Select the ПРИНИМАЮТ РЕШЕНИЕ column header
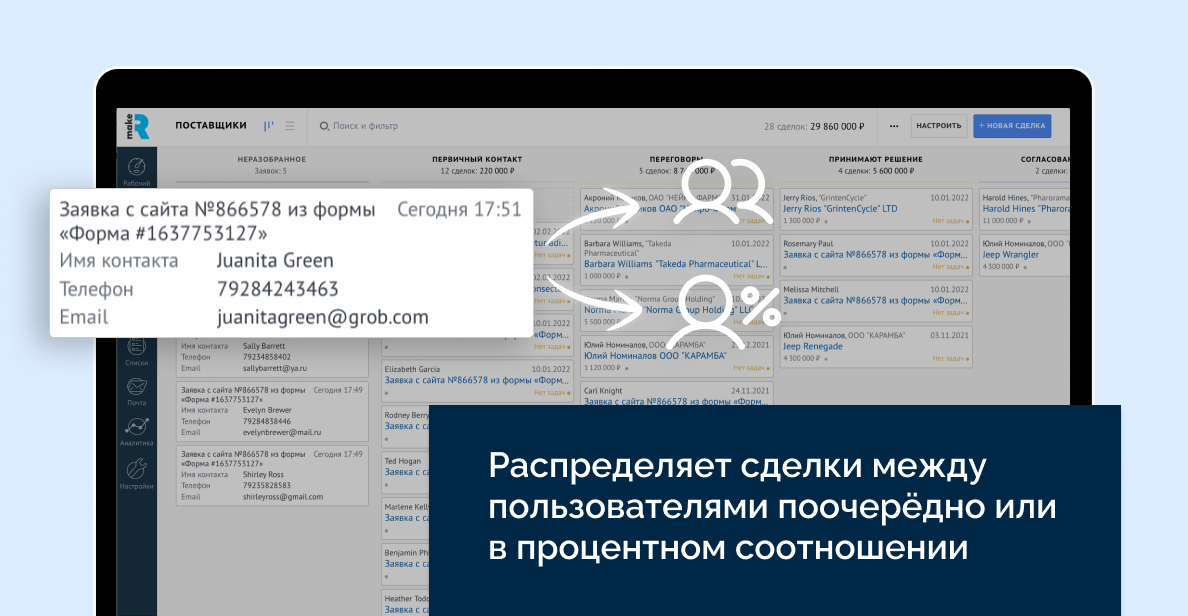The image size is (1188, 616). (876, 159)
